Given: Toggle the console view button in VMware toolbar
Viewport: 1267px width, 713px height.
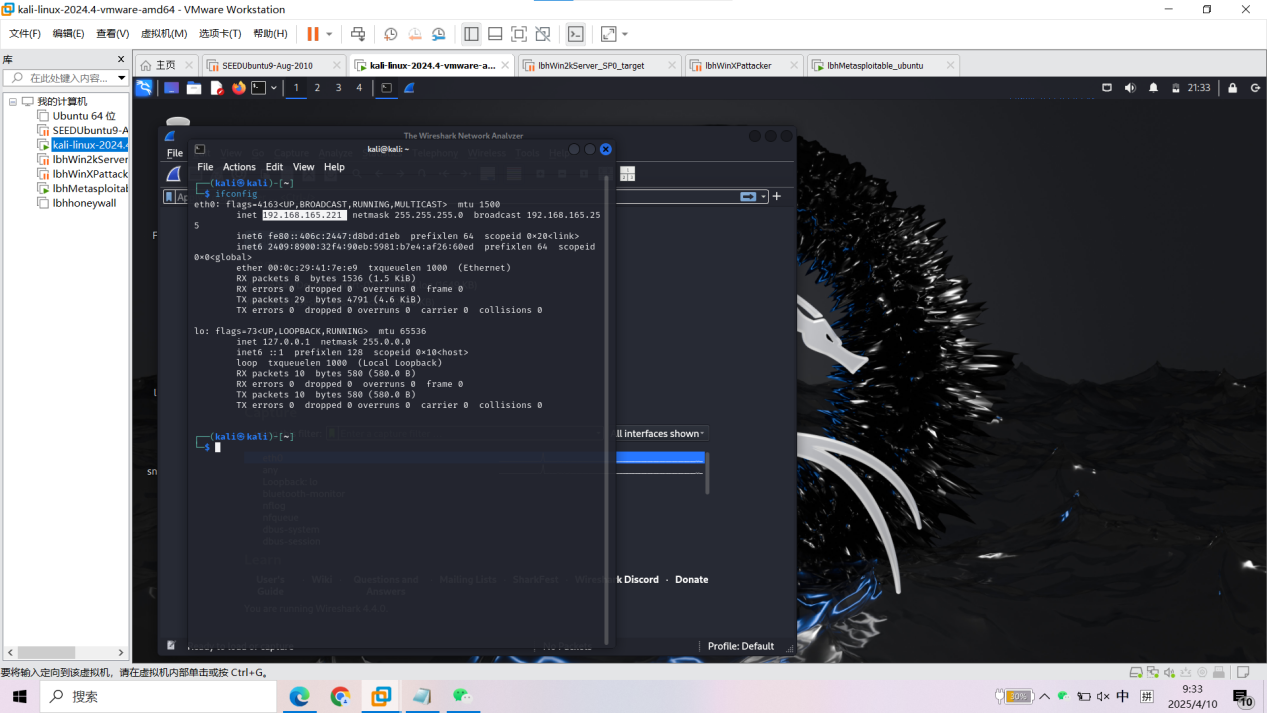Looking at the screenshot, I should 576,34.
